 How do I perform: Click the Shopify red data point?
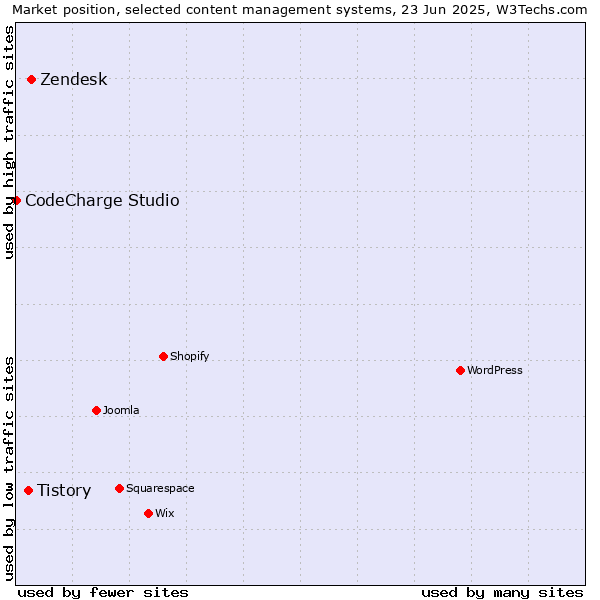pyautogui.click(x=163, y=357)
